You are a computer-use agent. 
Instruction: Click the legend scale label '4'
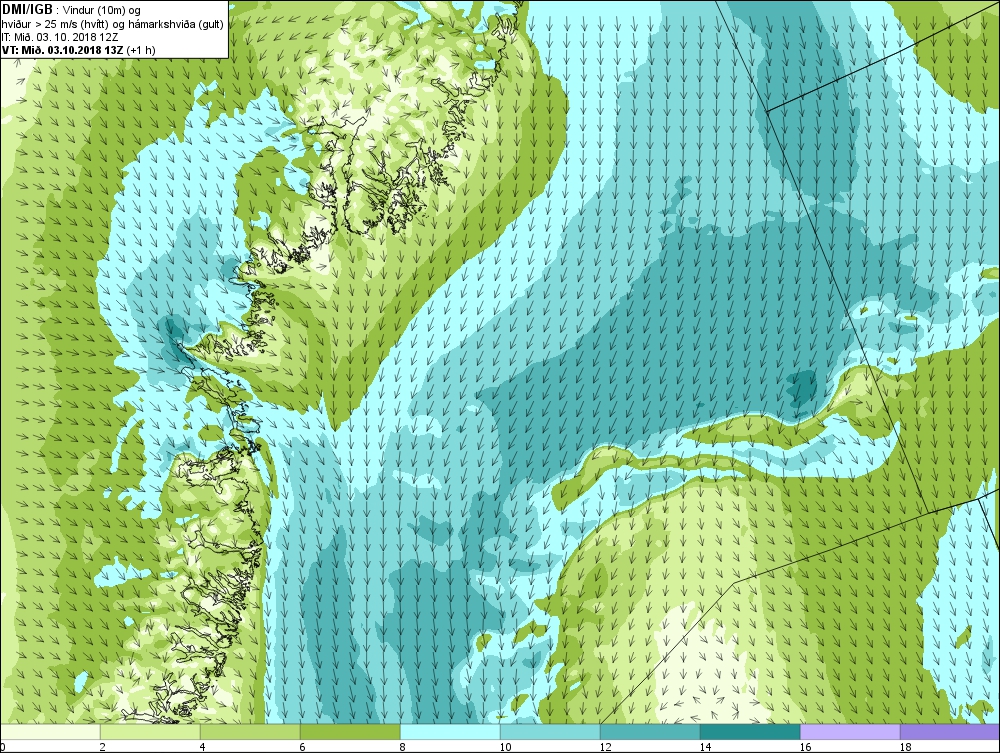click(x=202, y=747)
